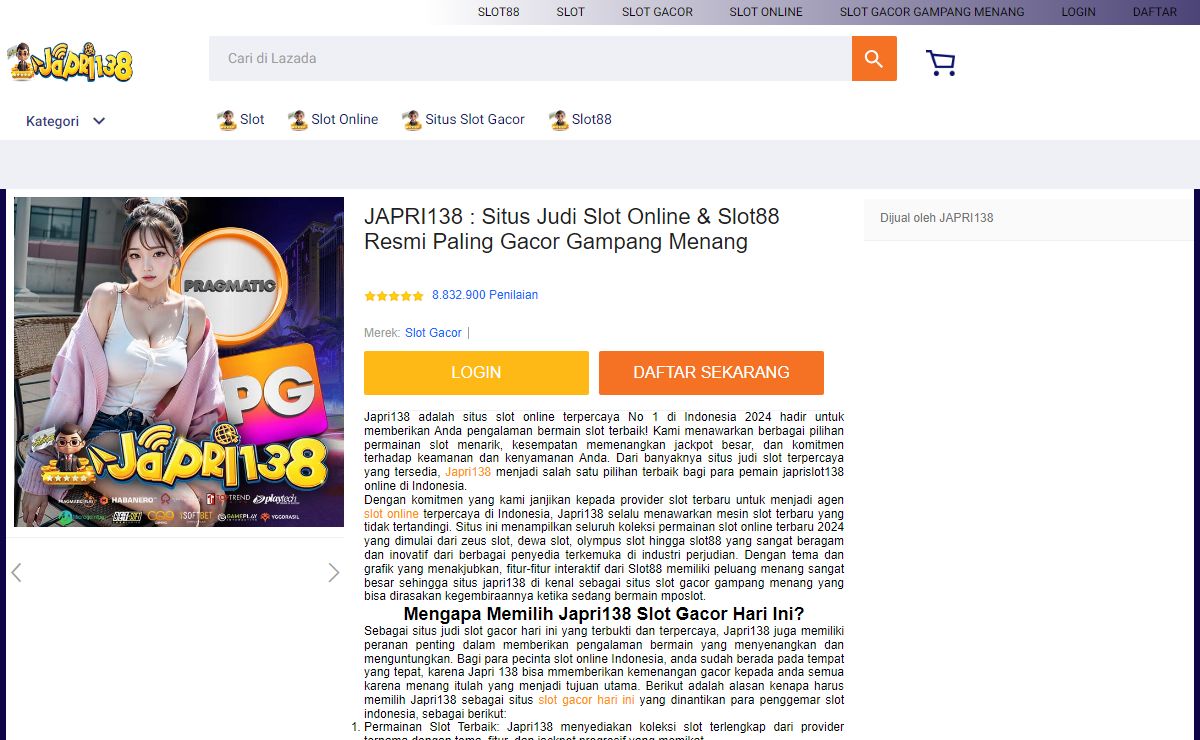Click the slot gacor hari ini text link

[586, 700]
